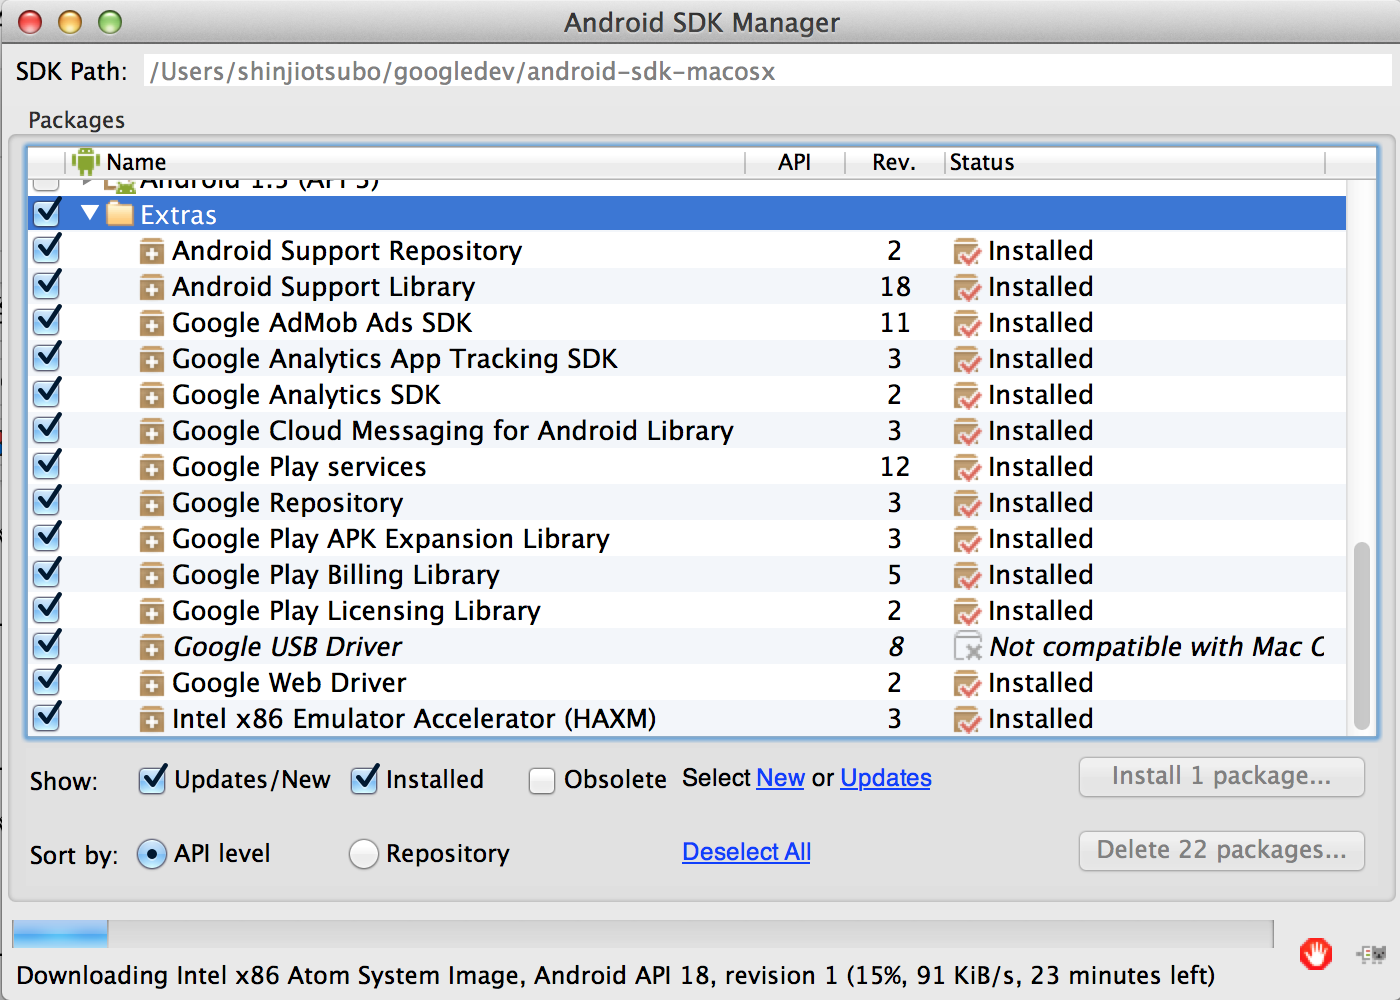The image size is (1400, 1000).
Task: Click revision 18 of Android Support Library
Action: pyautogui.click(x=895, y=287)
